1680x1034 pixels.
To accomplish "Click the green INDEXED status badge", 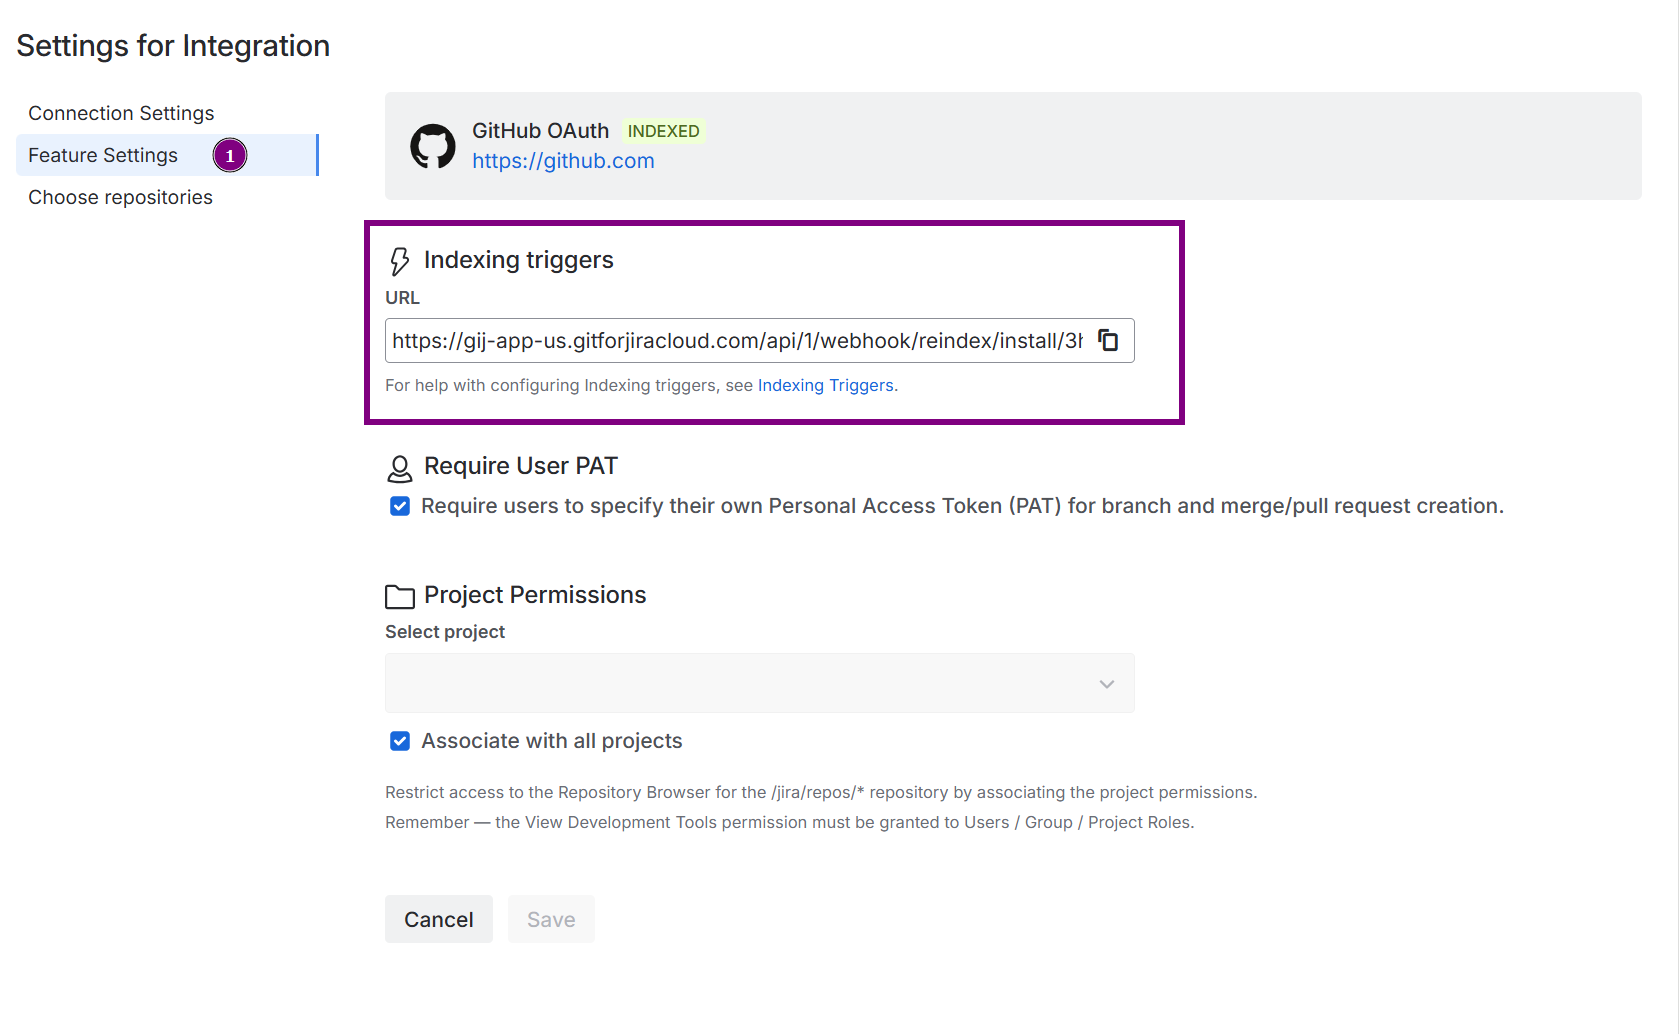I will coord(663,131).
